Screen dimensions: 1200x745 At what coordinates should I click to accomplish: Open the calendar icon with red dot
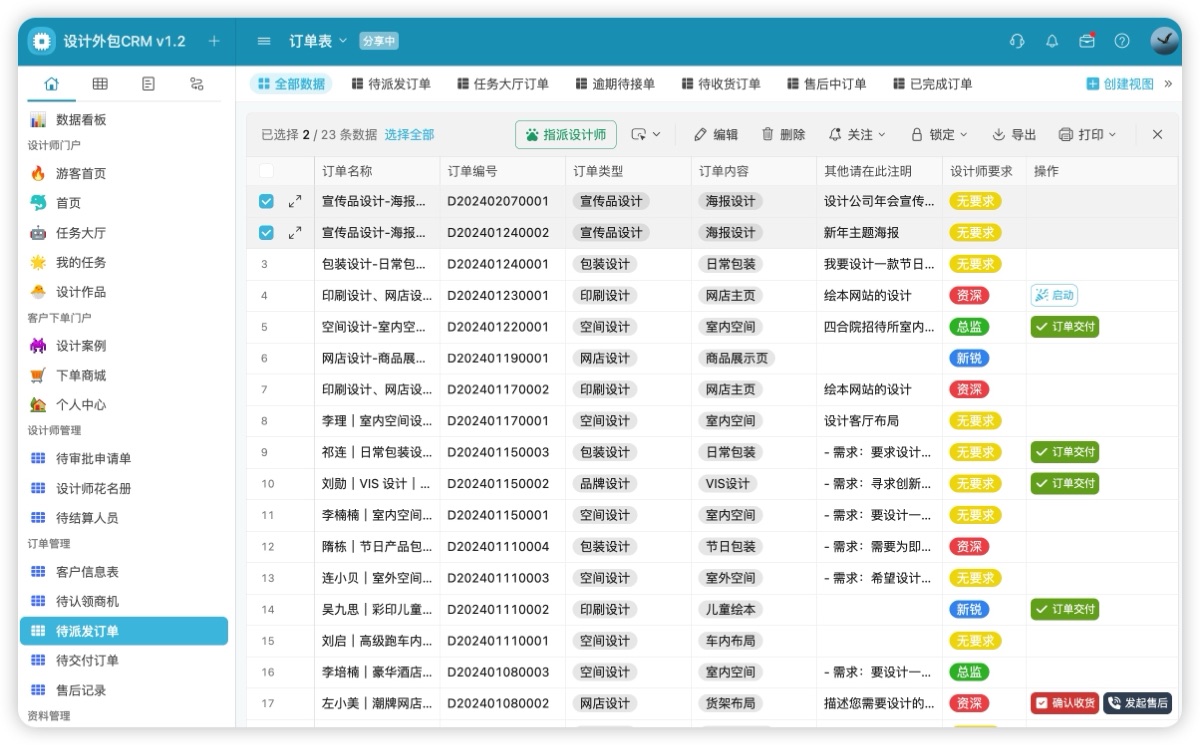click(1087, 41)
